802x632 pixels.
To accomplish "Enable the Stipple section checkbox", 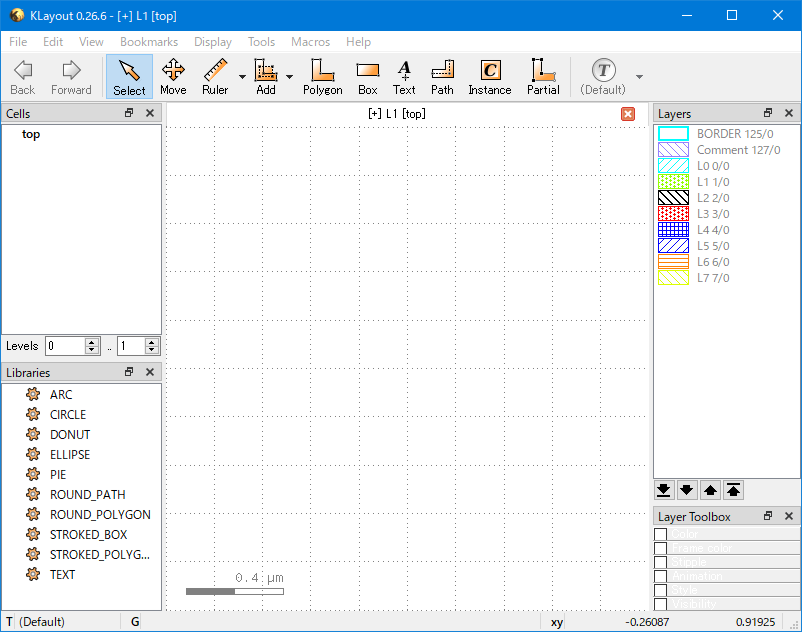I will coord(660,562).
